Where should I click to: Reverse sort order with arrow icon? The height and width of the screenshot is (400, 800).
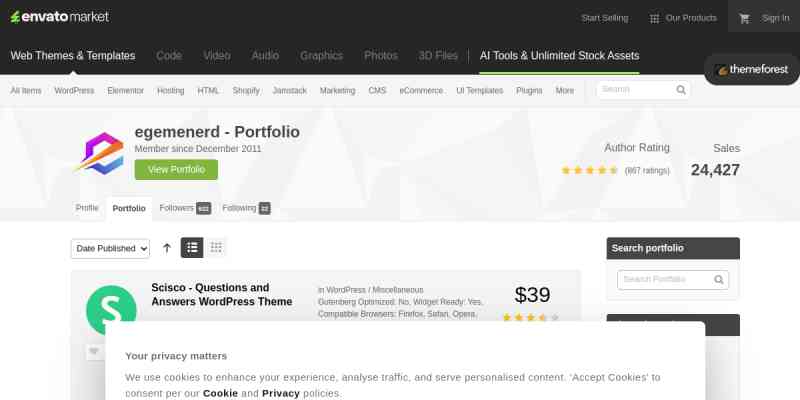tap(167, 248)
